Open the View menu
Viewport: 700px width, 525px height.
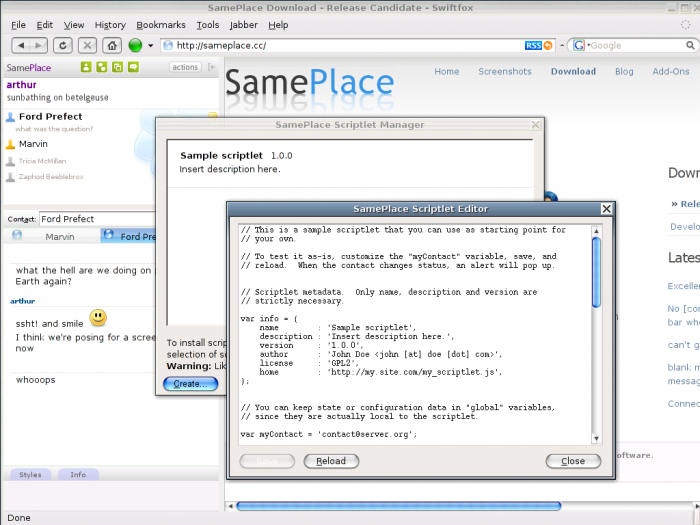(x=74, y=25)
